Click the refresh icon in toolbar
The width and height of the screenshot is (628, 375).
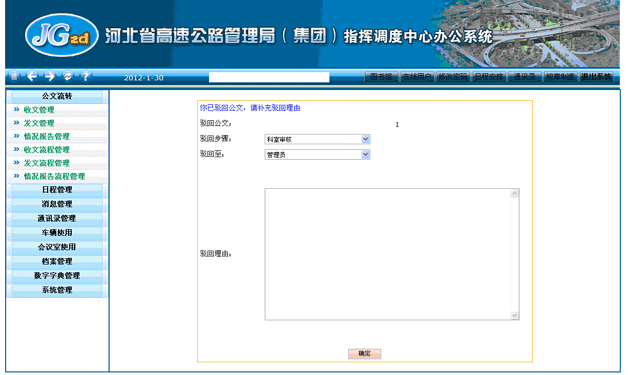pyautogui.click(x=68, y=76)
